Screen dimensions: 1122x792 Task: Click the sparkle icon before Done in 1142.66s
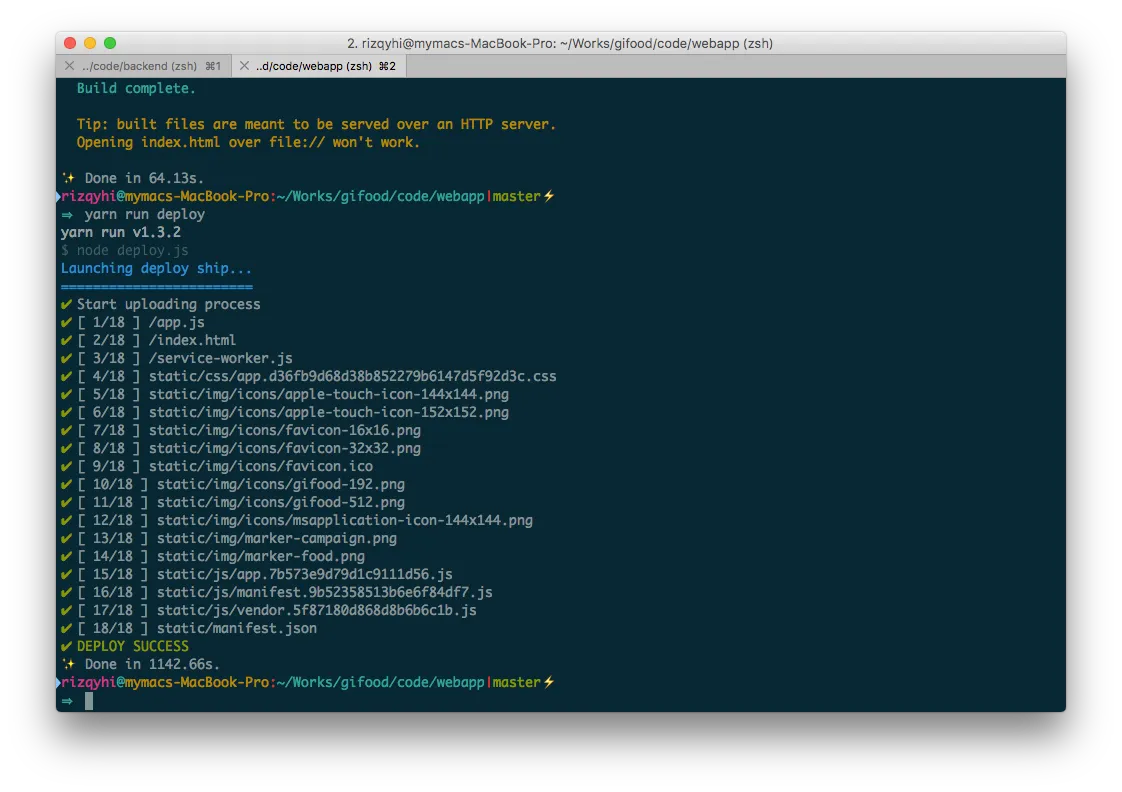68,664
